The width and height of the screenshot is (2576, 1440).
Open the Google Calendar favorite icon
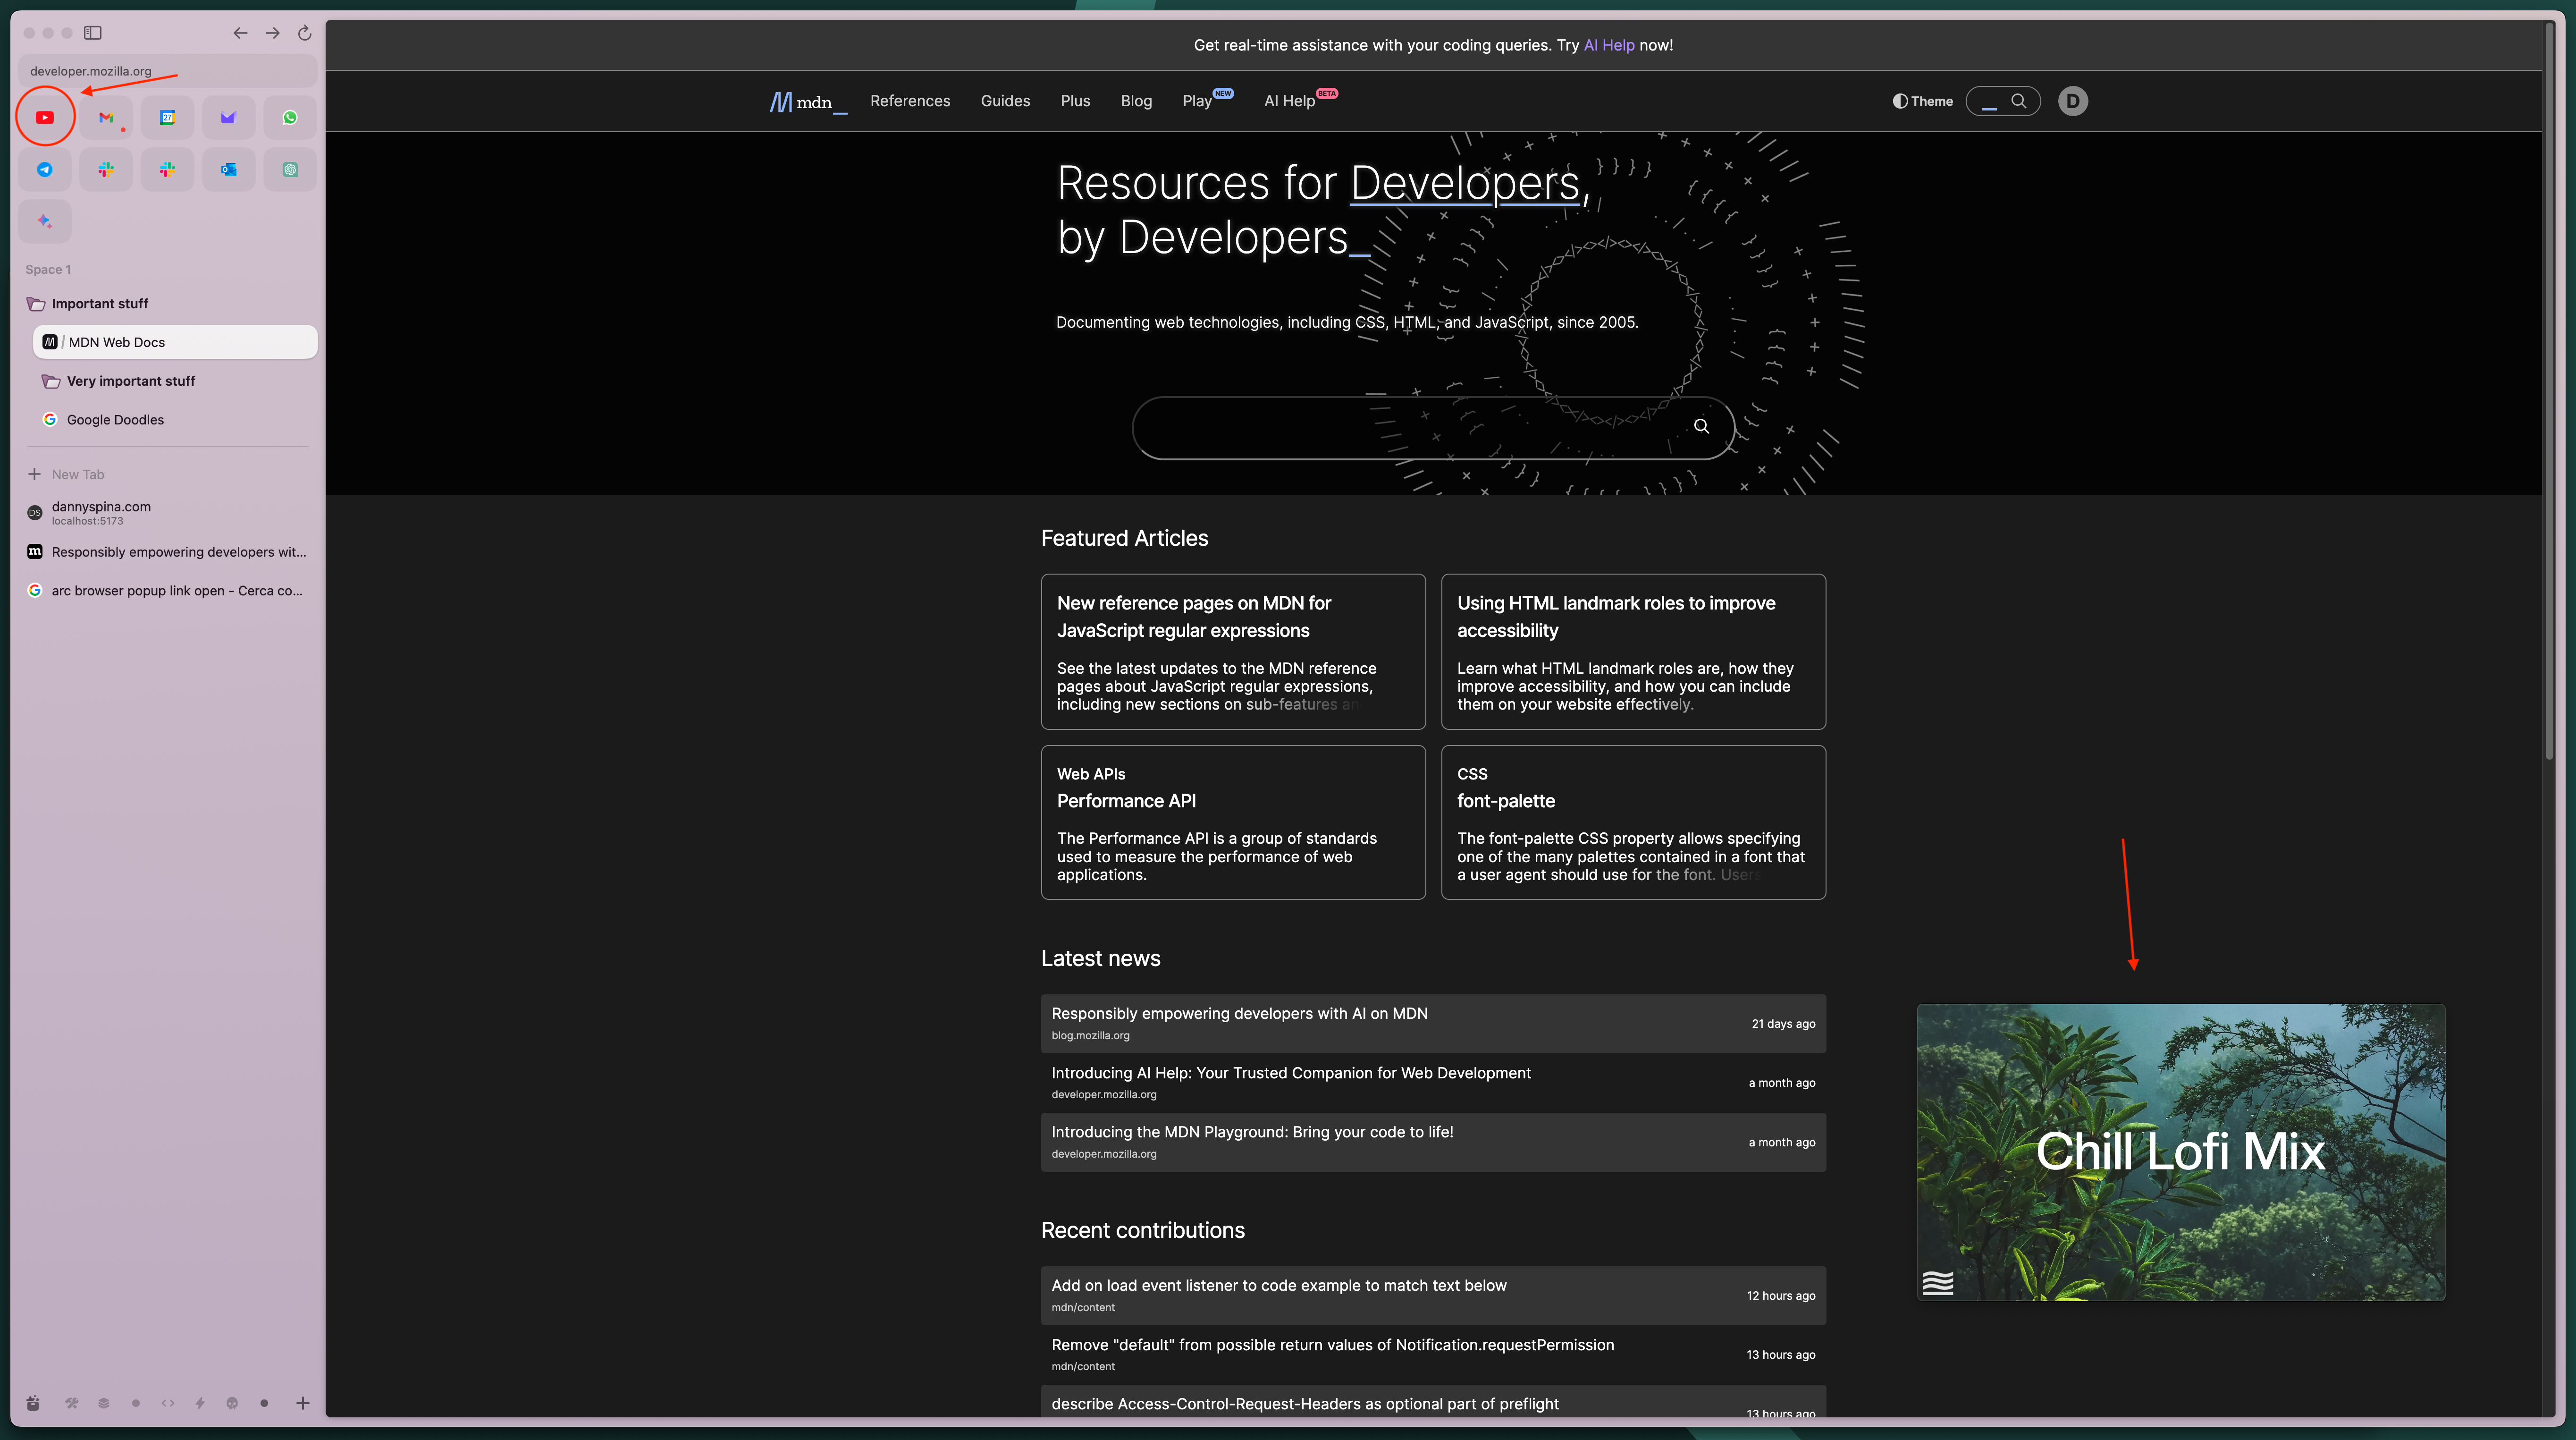(167, 117)
